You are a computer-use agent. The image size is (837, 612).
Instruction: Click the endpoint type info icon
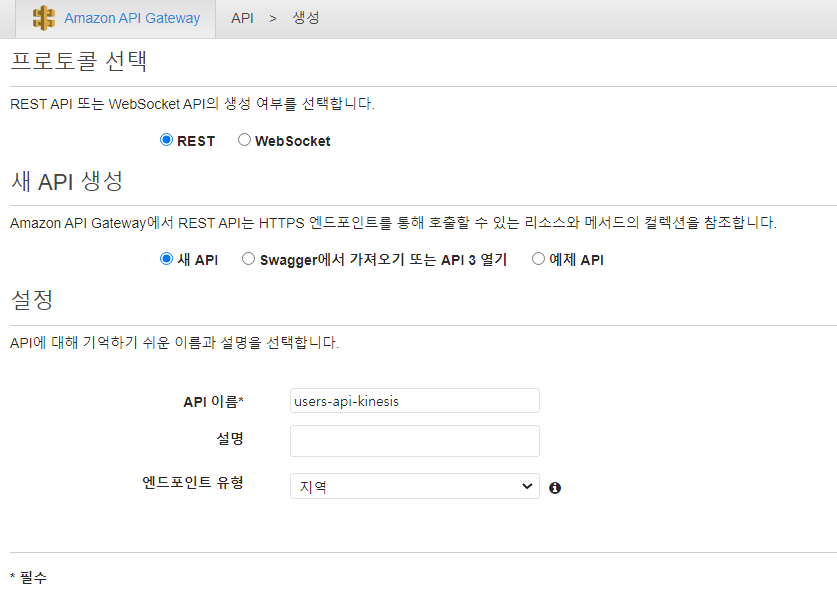(x=555, y=488)
